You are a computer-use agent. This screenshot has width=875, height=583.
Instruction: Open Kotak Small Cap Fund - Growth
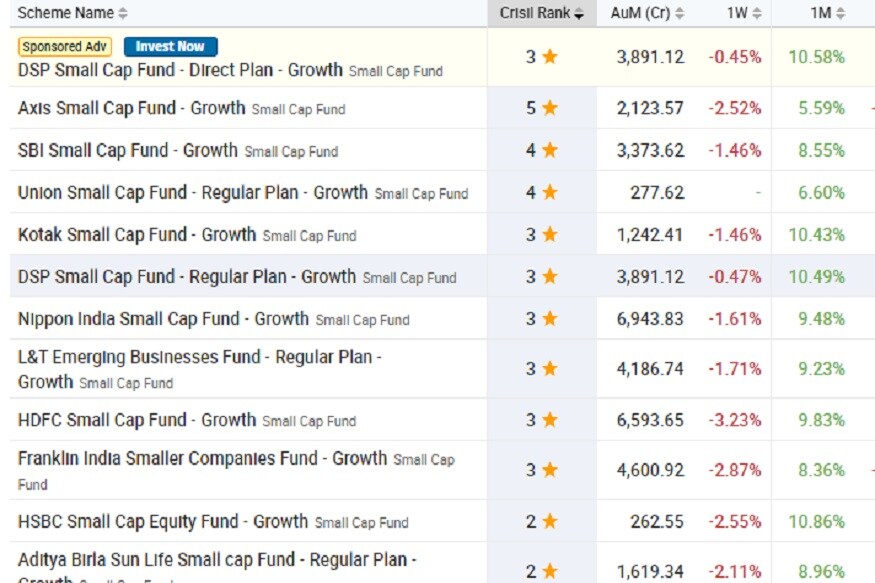(x=137, y=234)
